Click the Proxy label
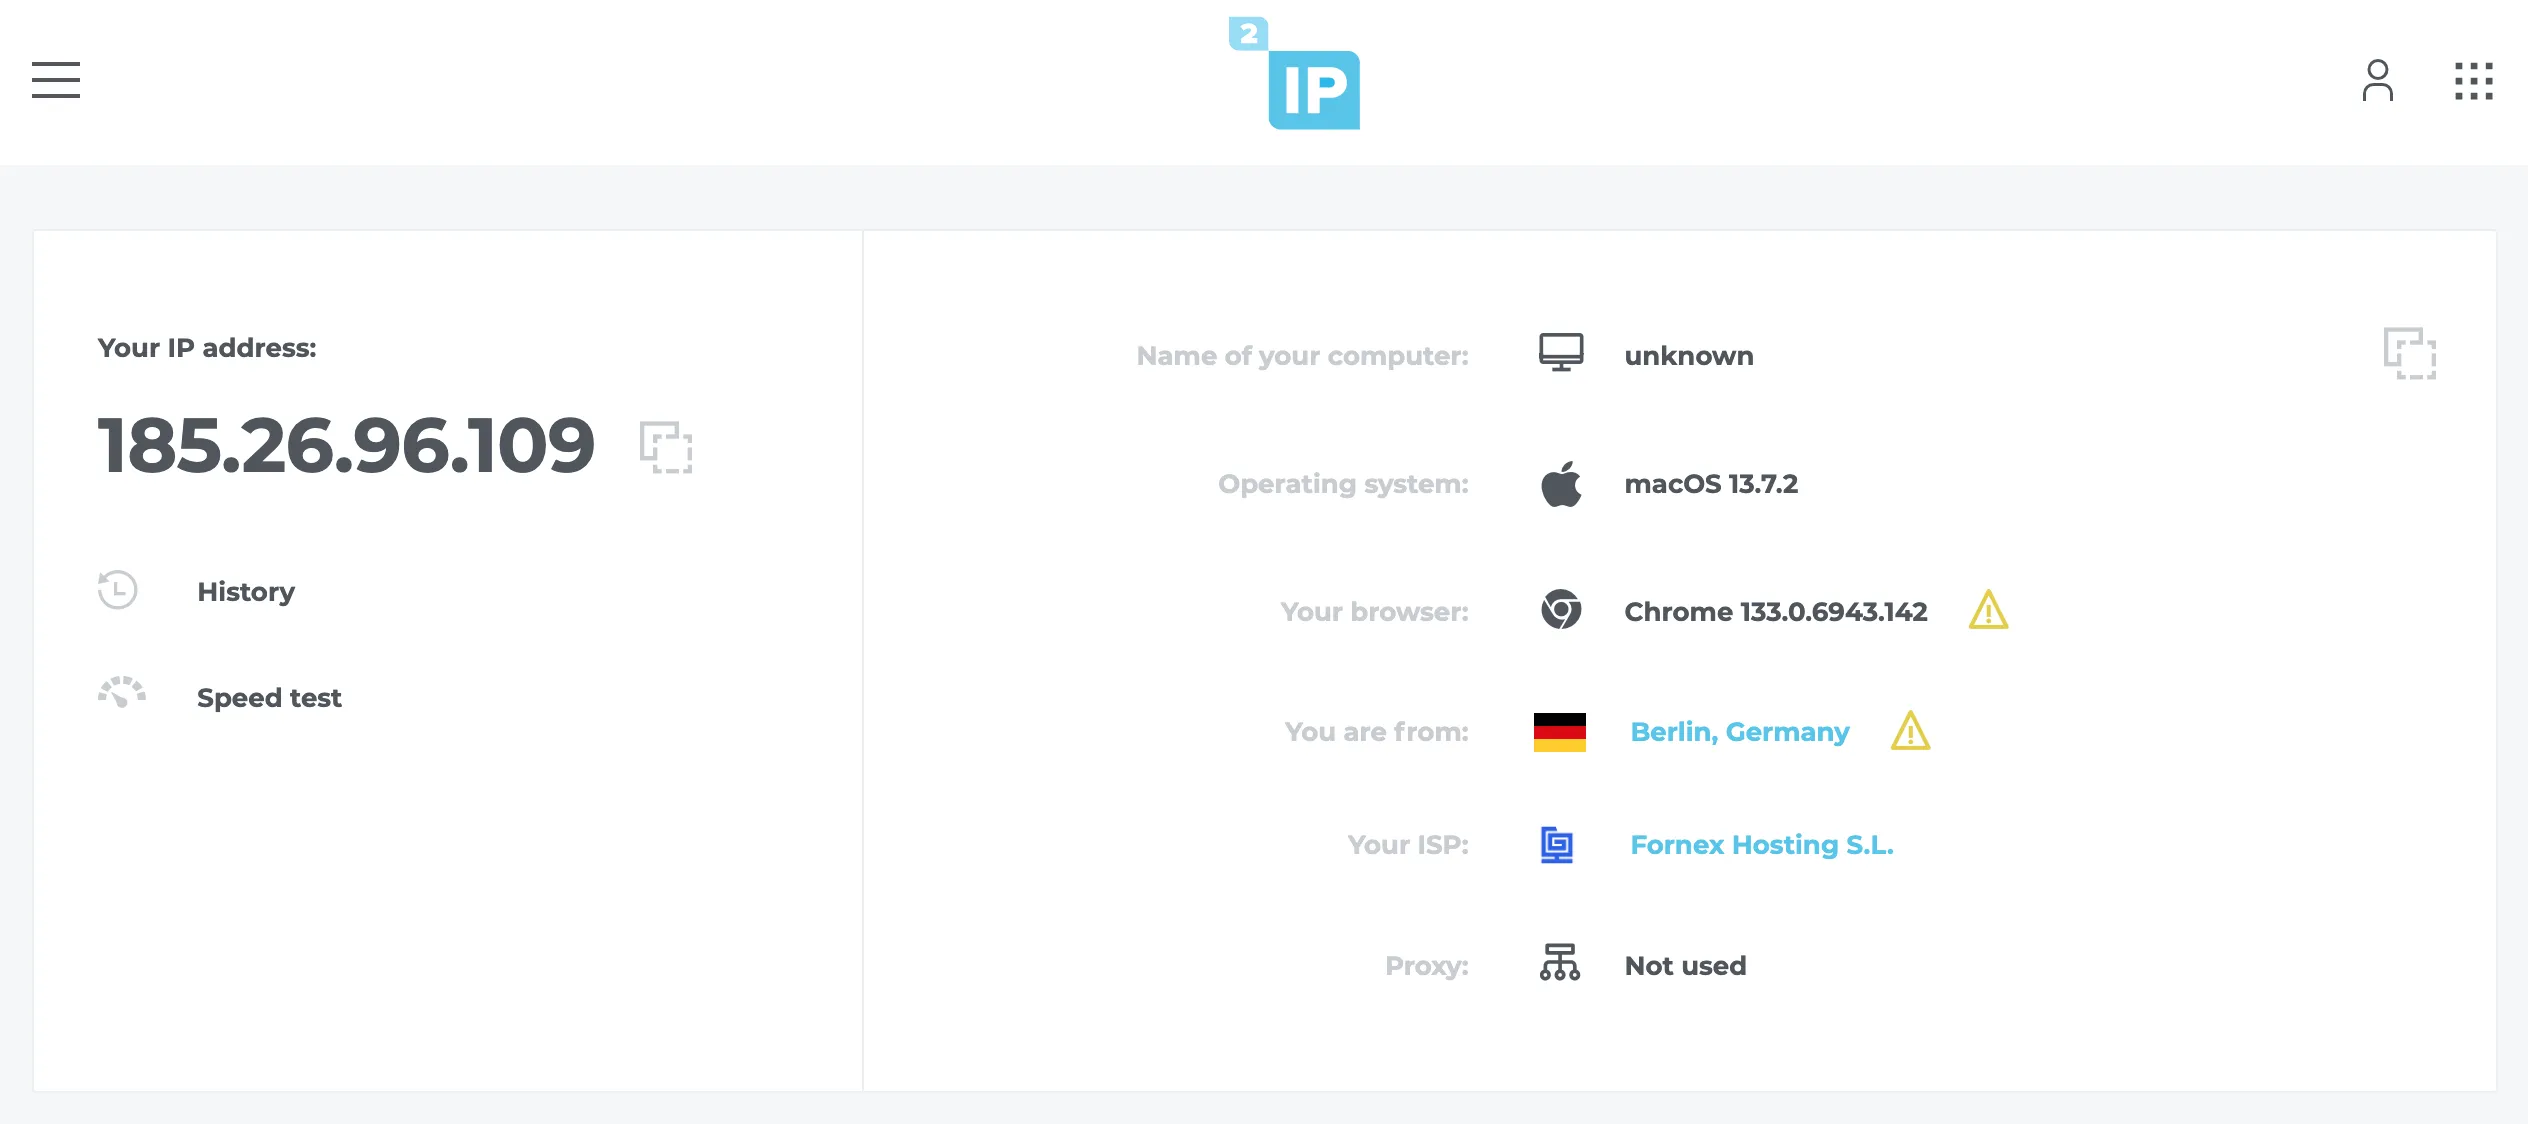The height and width of the screenshot is (1124, 2528). pyautogui.click(x=1426, y=966)
